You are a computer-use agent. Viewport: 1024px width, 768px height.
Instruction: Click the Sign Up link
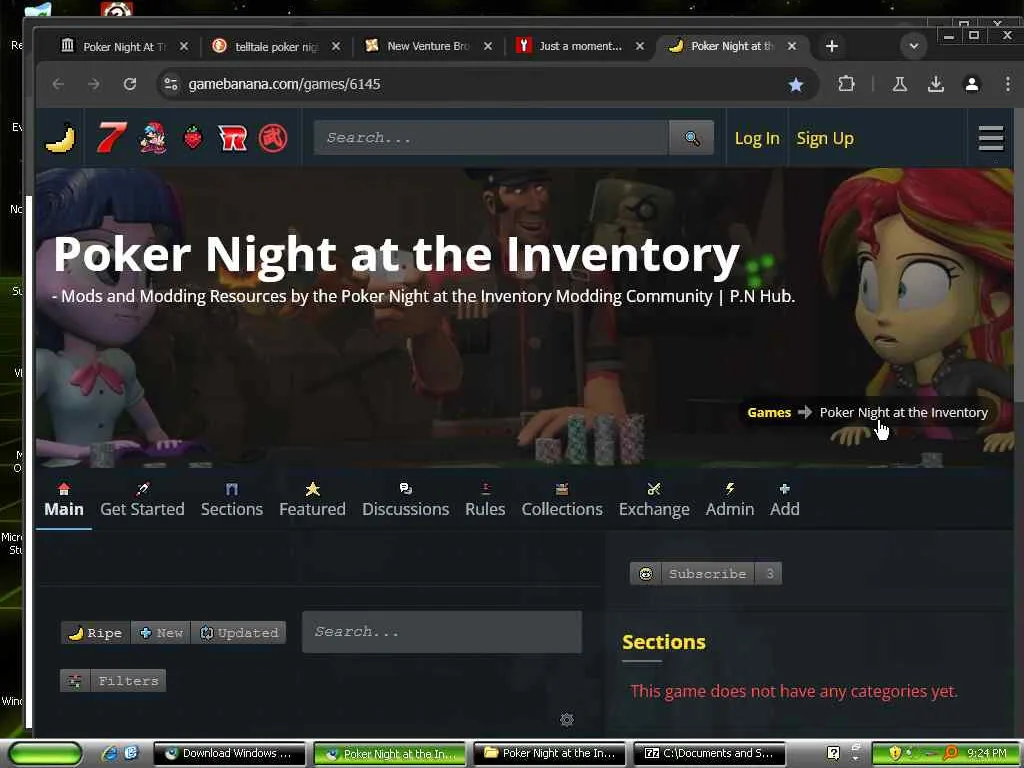825,138
